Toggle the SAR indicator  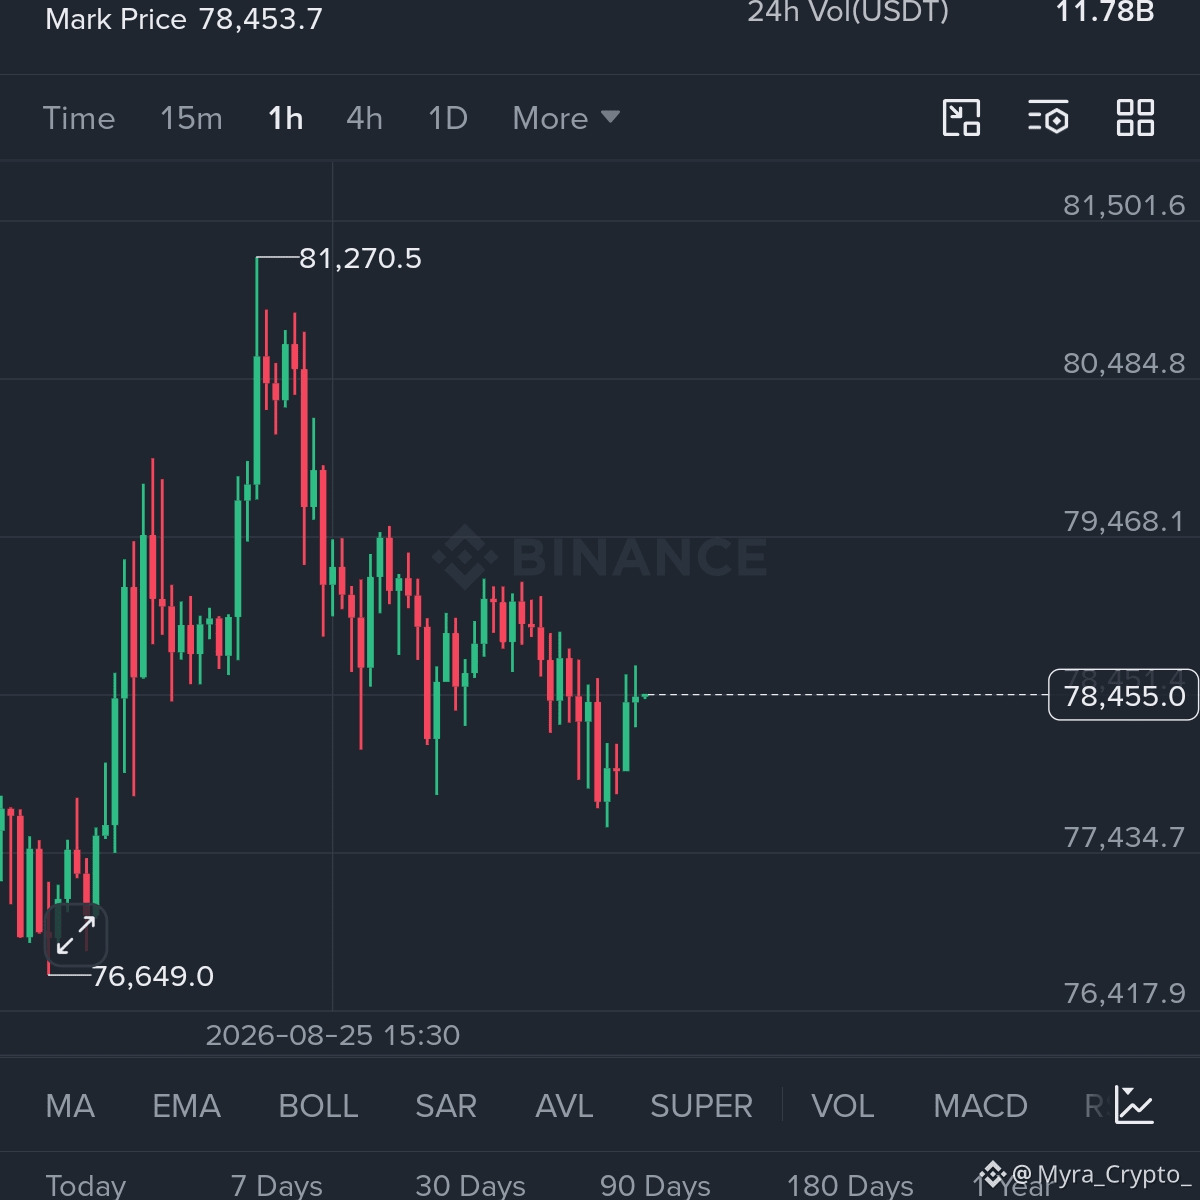(x=446, y=1106)
